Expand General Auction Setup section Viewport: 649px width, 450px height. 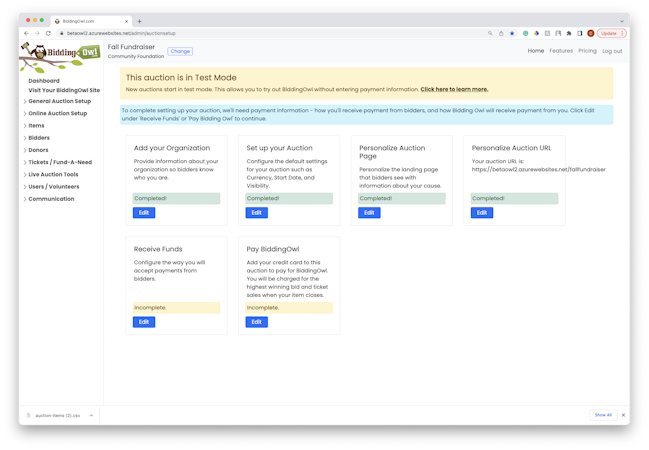(59, 101)
